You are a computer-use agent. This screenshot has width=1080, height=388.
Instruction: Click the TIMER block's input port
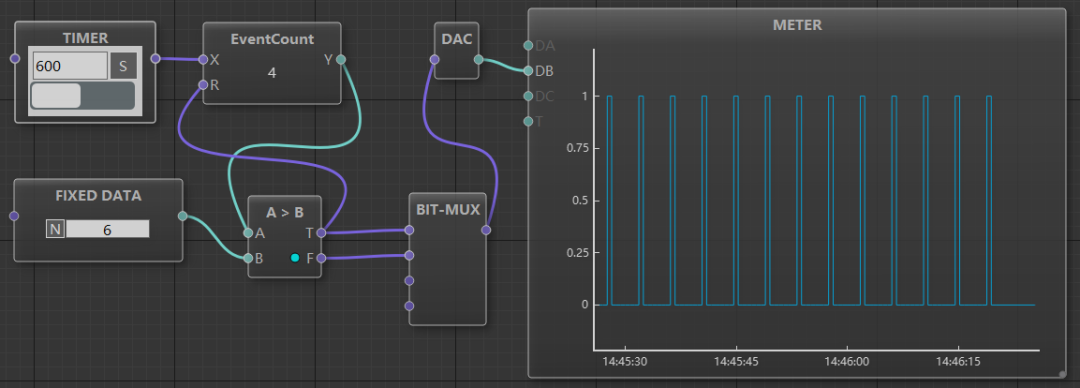[x=15, y=59]
